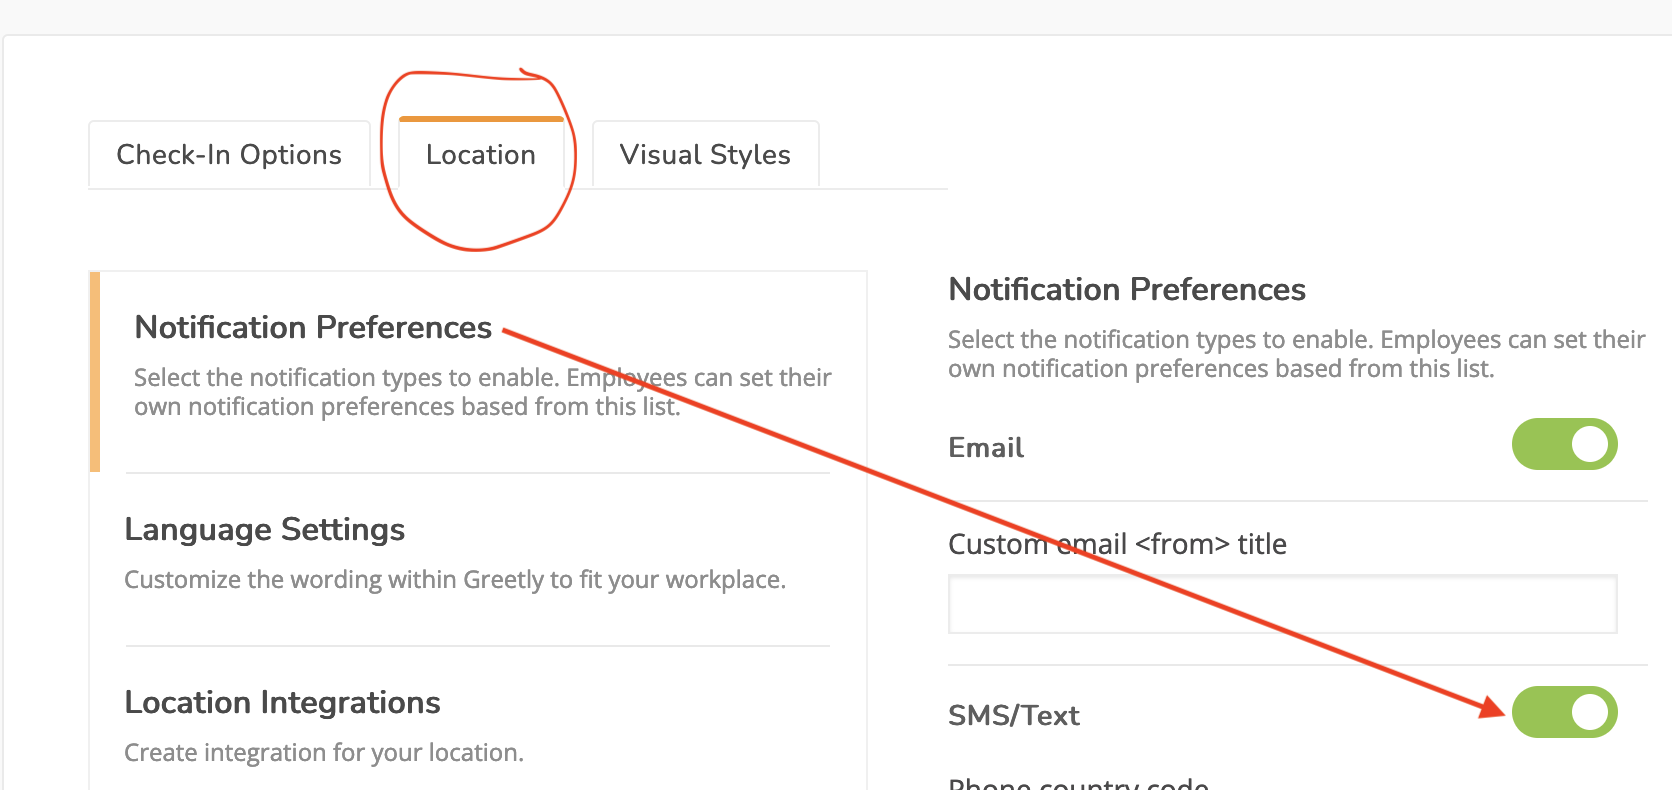
Task: Click the 'Custom email <from> title' label
Action: (x=1117, y=544)
